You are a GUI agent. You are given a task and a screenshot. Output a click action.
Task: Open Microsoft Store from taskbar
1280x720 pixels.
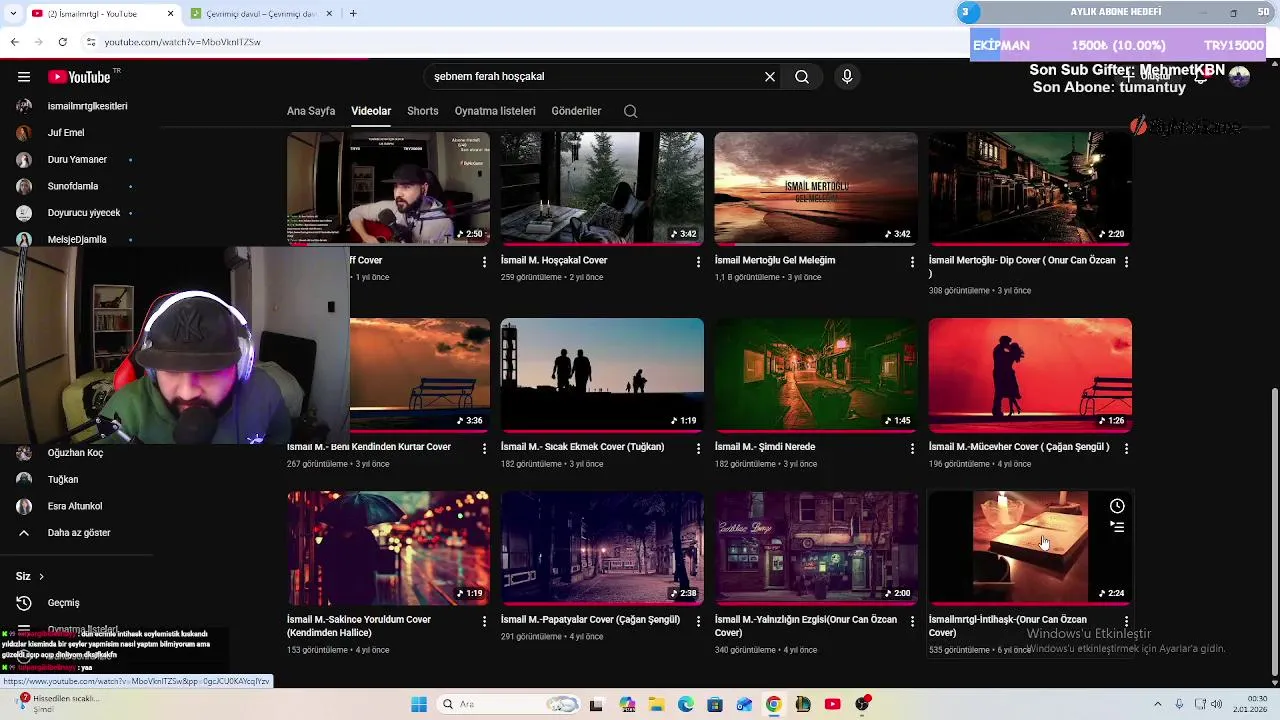click(x=715, y=704)
